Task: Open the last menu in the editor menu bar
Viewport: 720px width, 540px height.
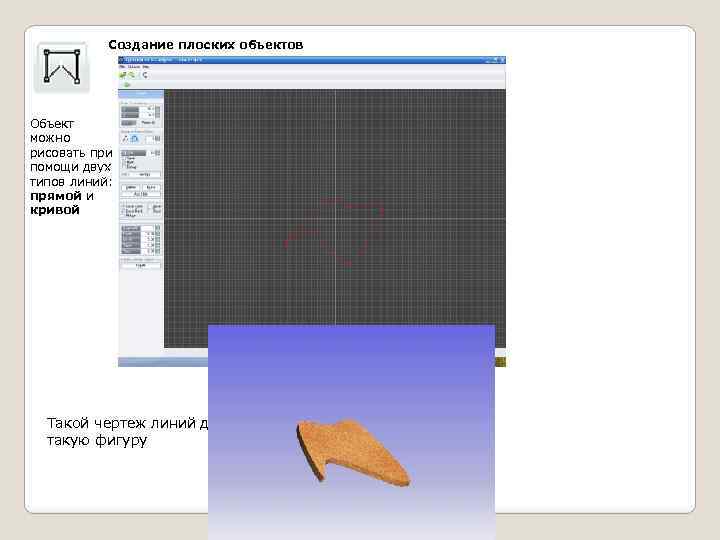Action: coord(146,67)
